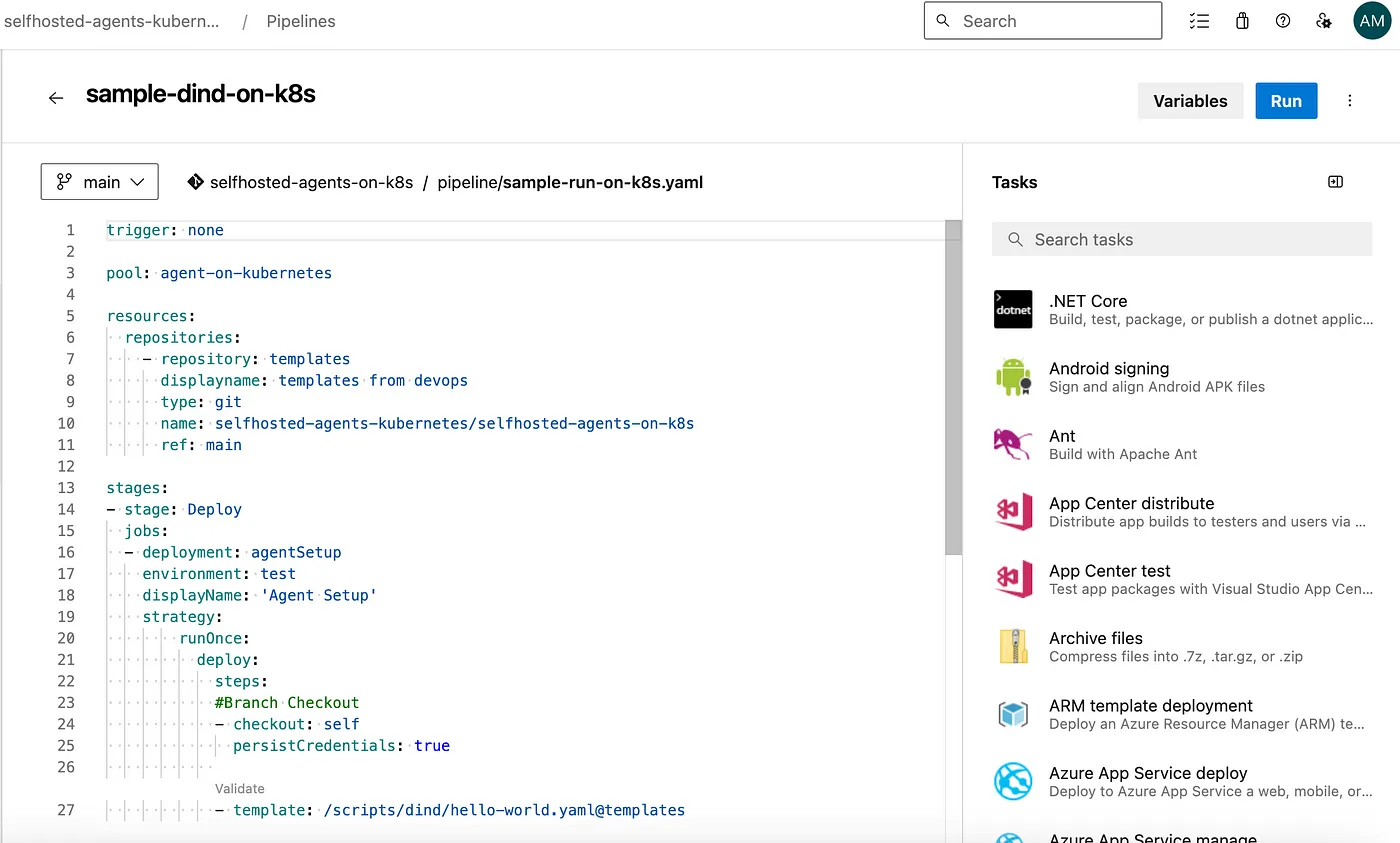Click the magnifier icon in Search tasks
This screenshot has width=1400, height=843.
coord(1015,239)
